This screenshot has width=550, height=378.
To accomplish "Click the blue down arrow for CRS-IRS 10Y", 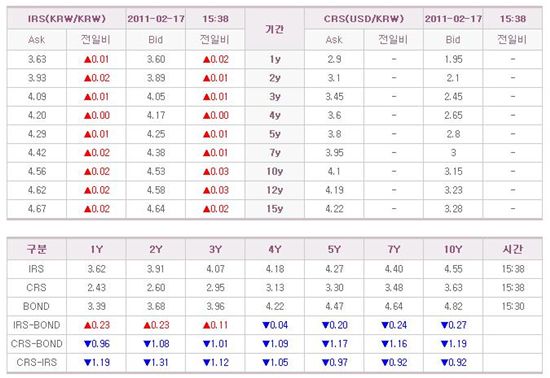I will [x=444, y=363].
